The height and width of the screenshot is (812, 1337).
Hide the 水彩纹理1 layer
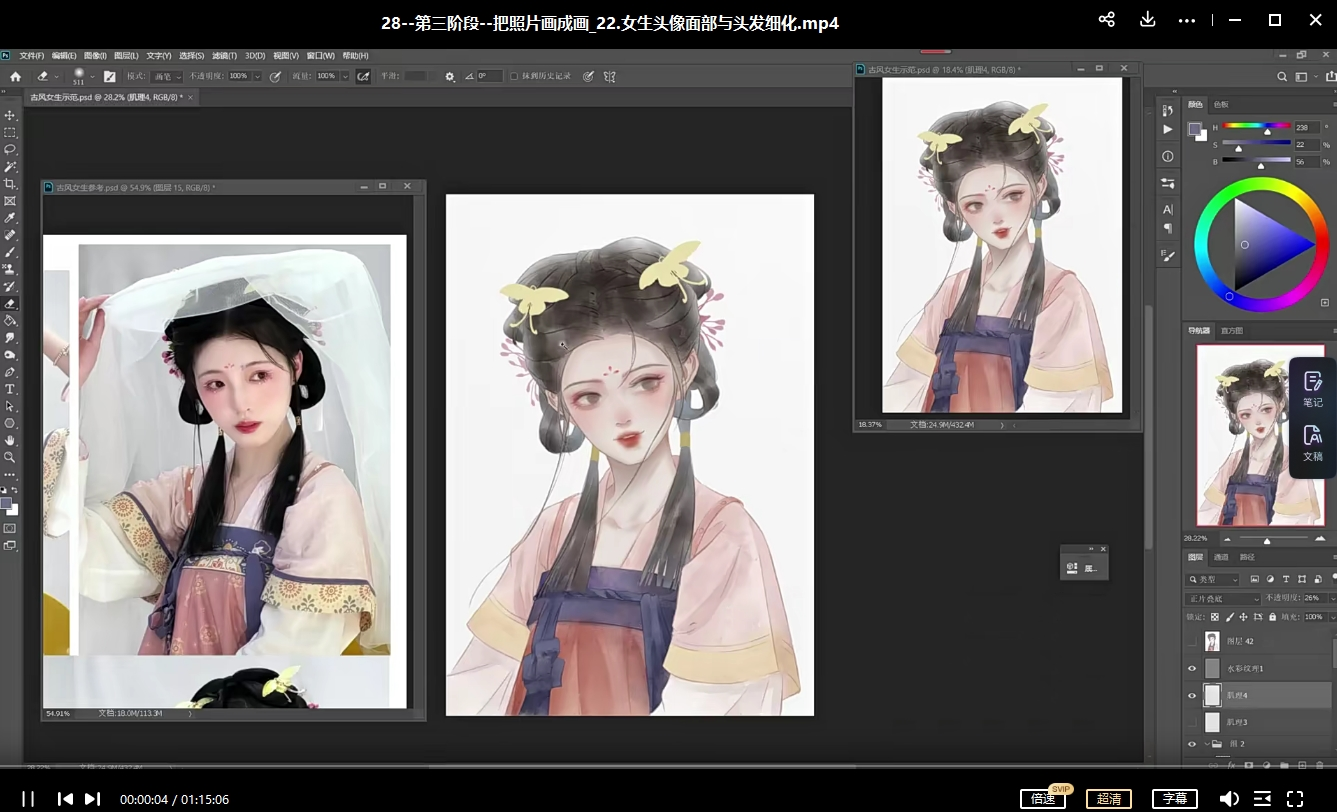1191,668
